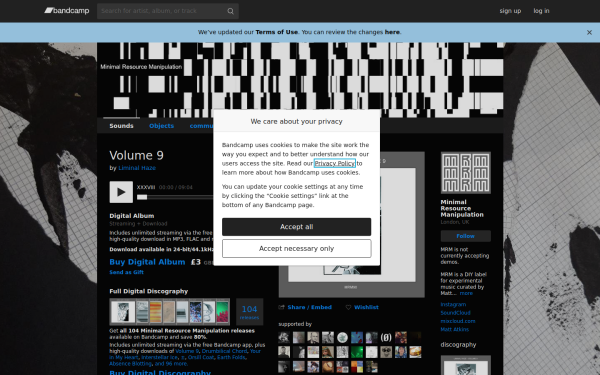Click Share / Embed link

(x=310, y=307)
